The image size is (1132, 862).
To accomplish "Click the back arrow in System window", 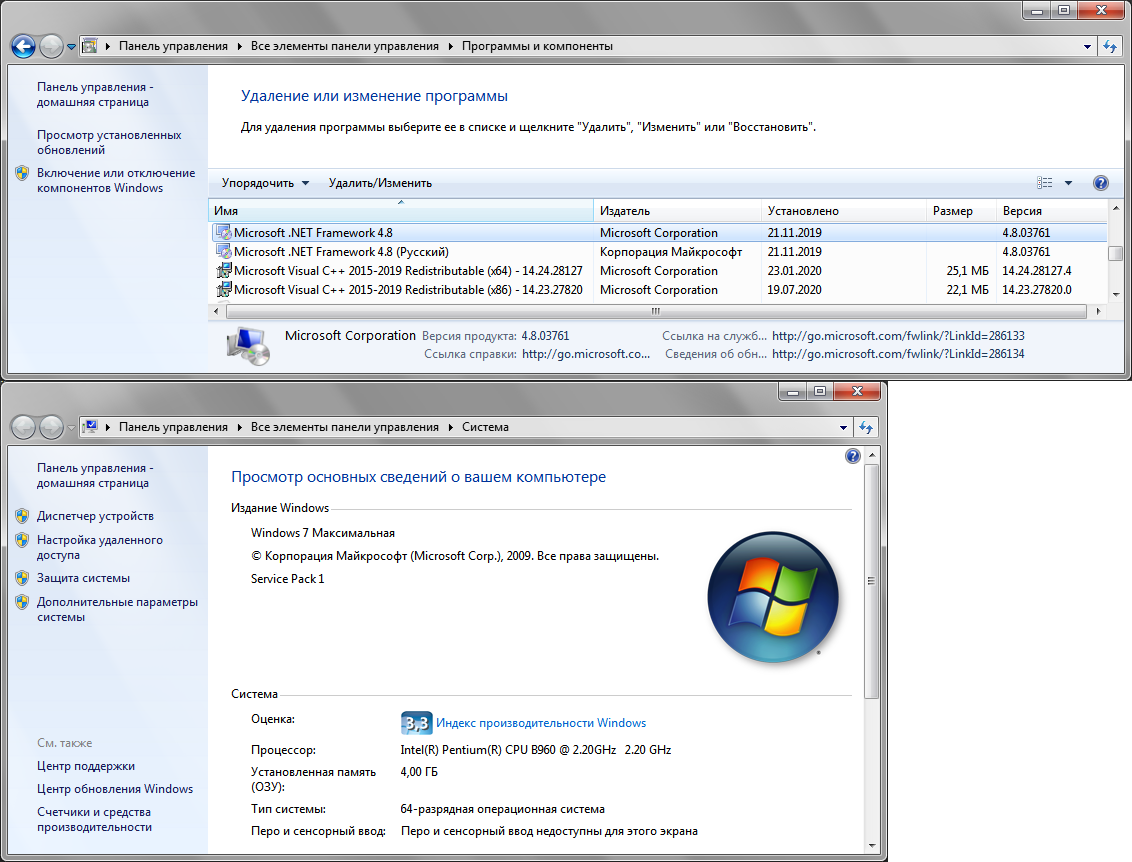I will tap(24, 427).
